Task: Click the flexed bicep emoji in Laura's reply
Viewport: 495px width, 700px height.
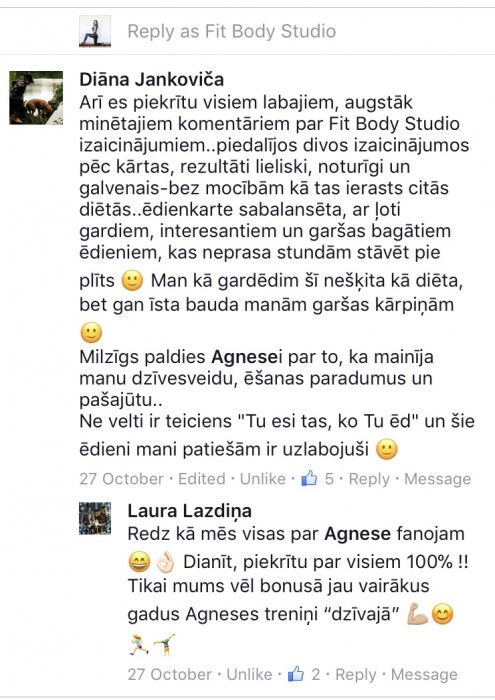Action: pos(417,614)
